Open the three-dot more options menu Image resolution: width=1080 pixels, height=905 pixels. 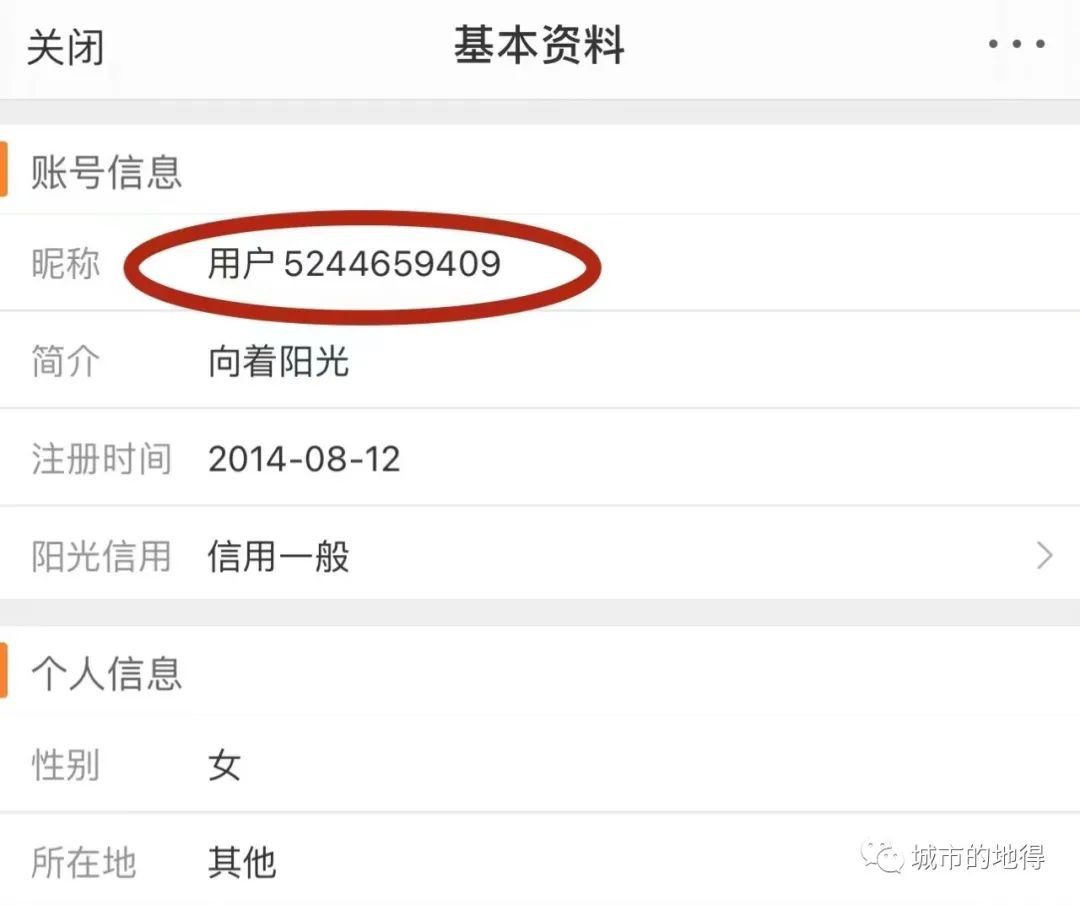[x=1017, y=44]
